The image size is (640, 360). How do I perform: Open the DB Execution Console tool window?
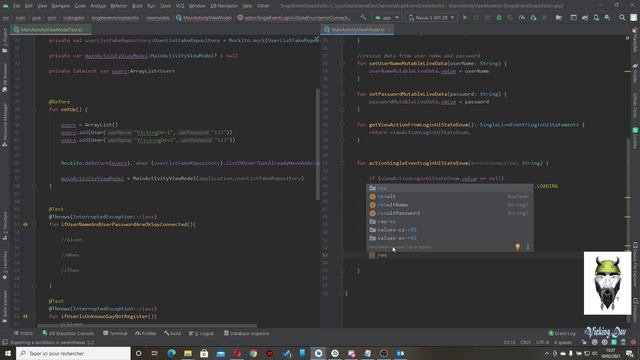click(x=68, y=333)
